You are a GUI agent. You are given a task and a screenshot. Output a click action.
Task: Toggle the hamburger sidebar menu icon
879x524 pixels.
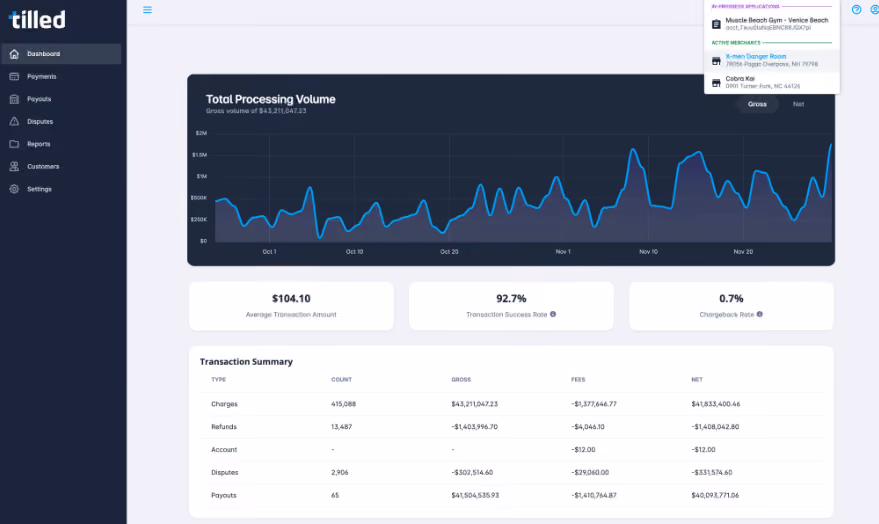tap(147, 10)
